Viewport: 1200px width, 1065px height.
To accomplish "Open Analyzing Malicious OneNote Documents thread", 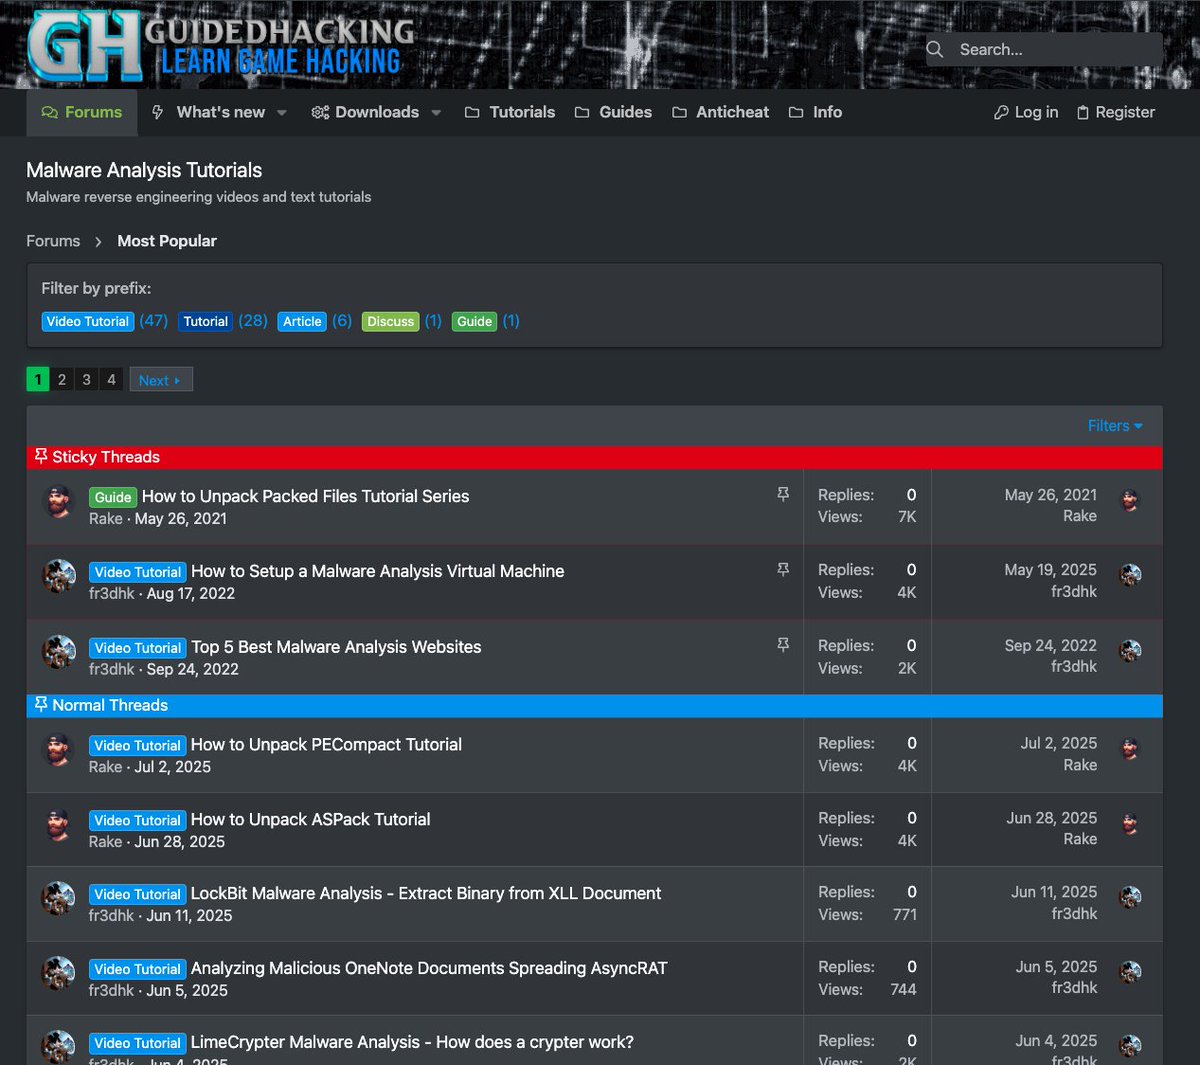I will coord(429,968).
